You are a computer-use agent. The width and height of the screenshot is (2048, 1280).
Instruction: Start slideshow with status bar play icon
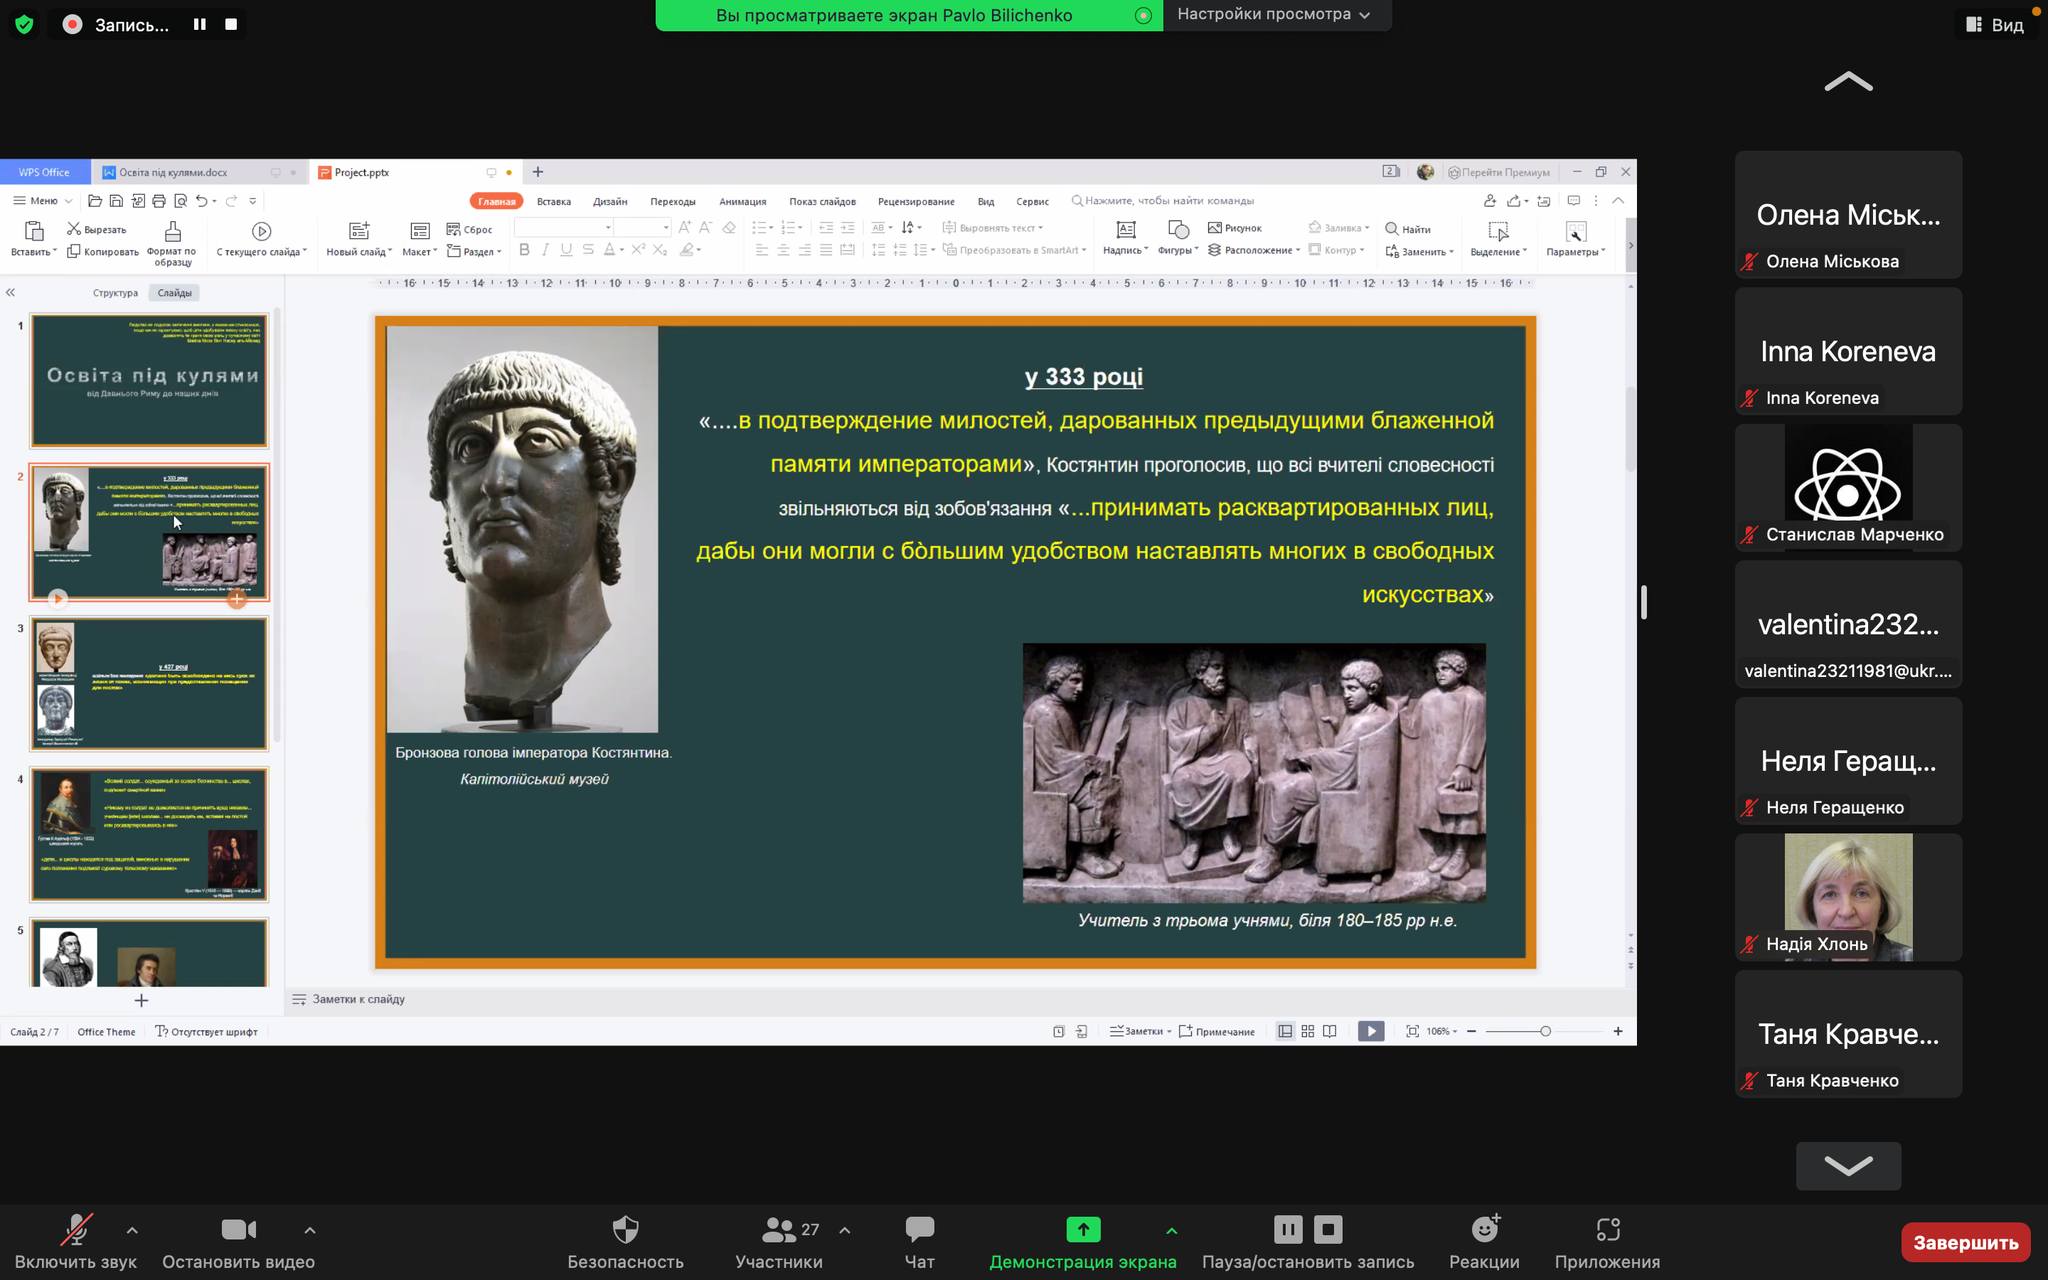(1371, 1031)
